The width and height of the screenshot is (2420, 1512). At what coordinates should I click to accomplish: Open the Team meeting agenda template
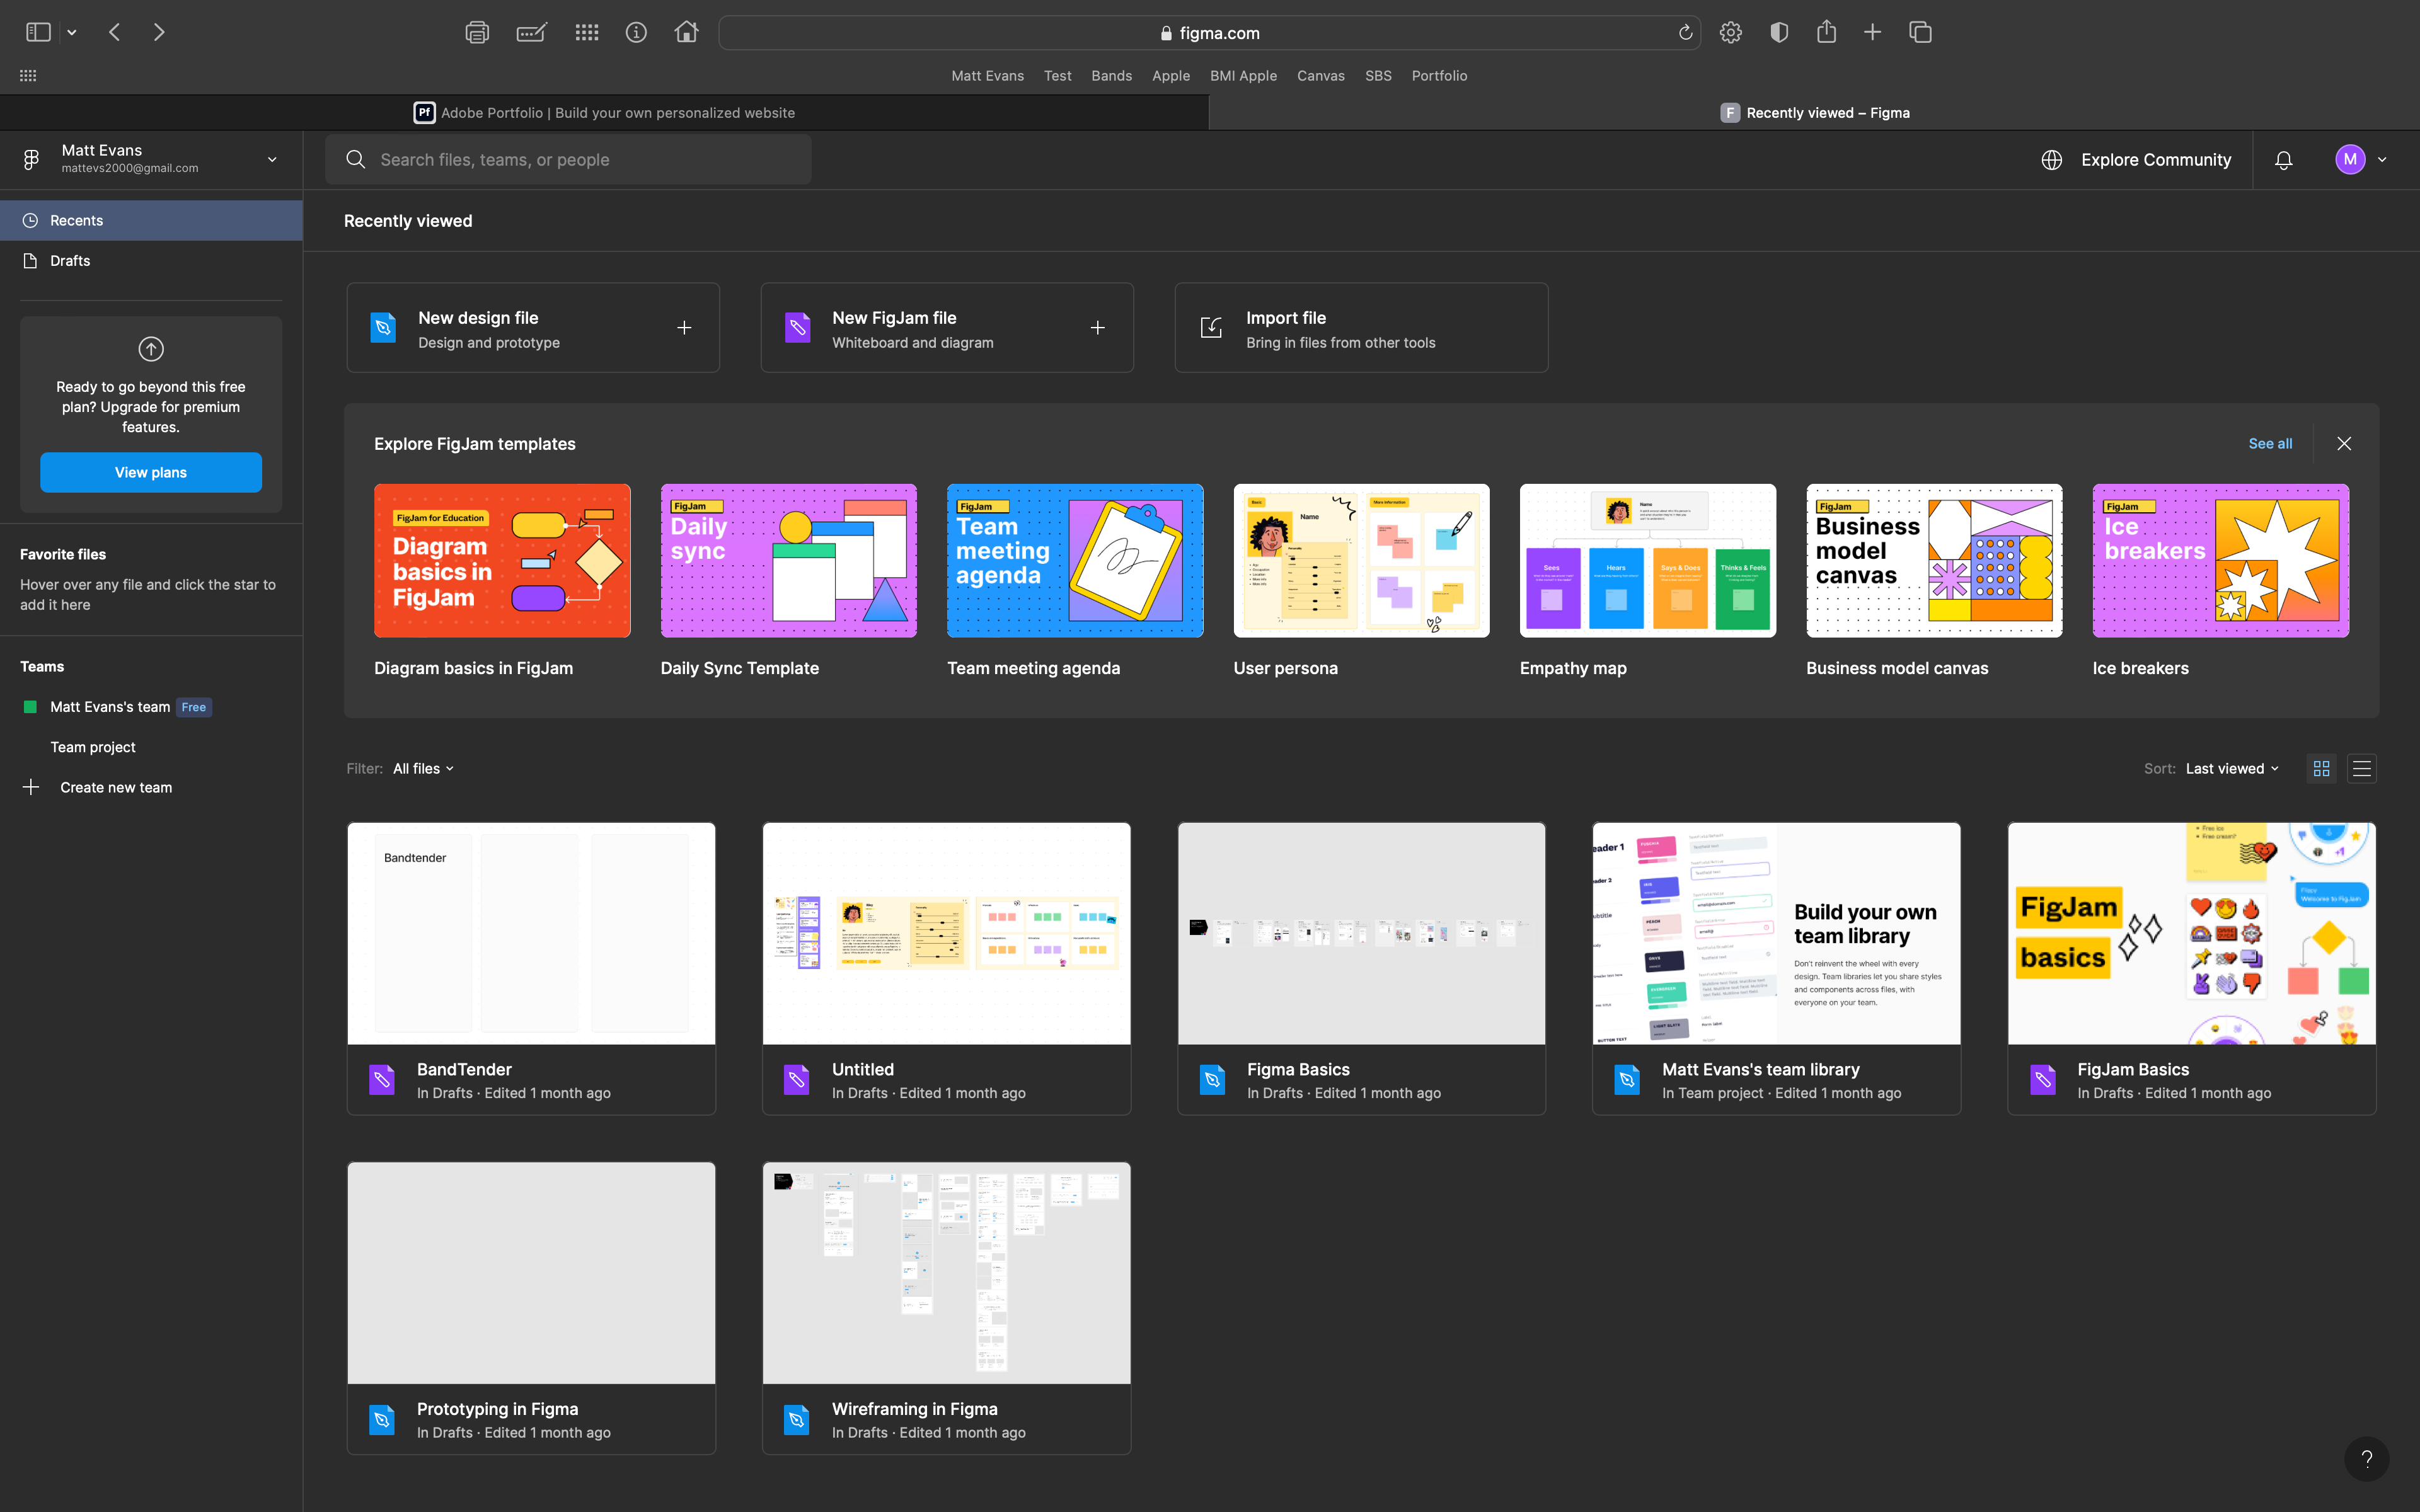coord(1075,560)
